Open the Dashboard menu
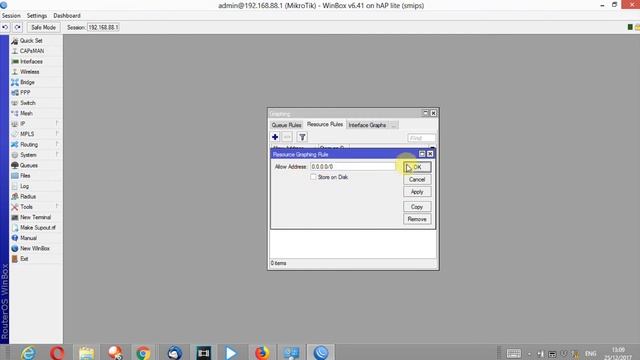This screenshot has width=640, height=360. [67, 16]
